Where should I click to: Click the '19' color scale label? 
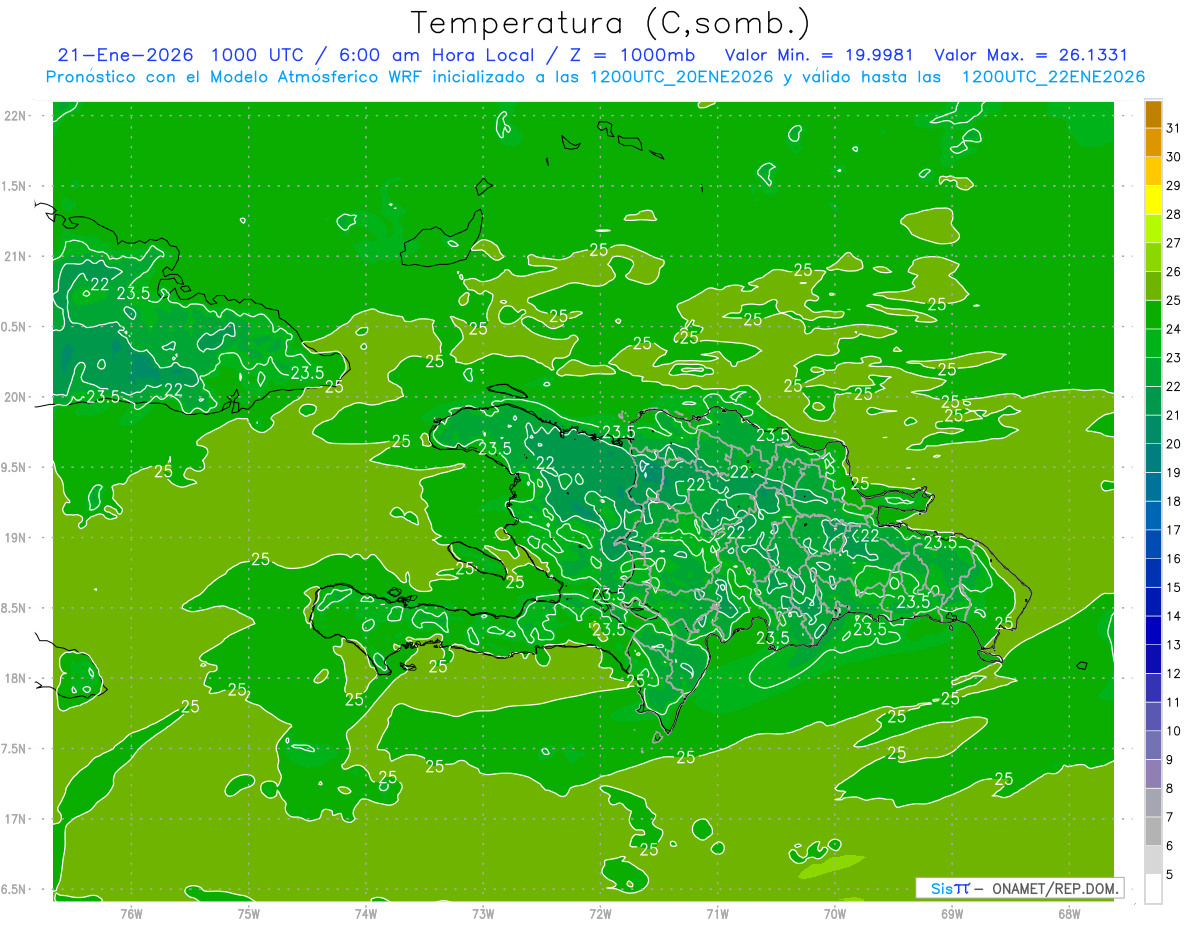(1173, 473)
